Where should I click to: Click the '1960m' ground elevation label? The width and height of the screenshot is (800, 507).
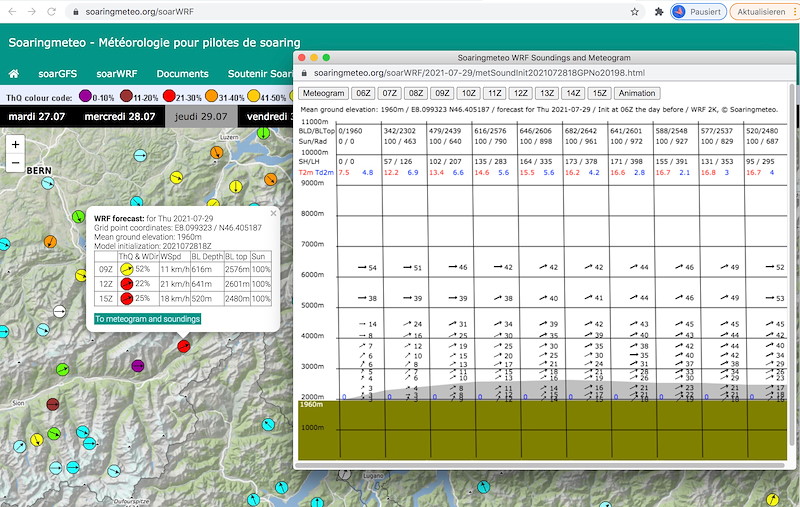tap(312, 404)
